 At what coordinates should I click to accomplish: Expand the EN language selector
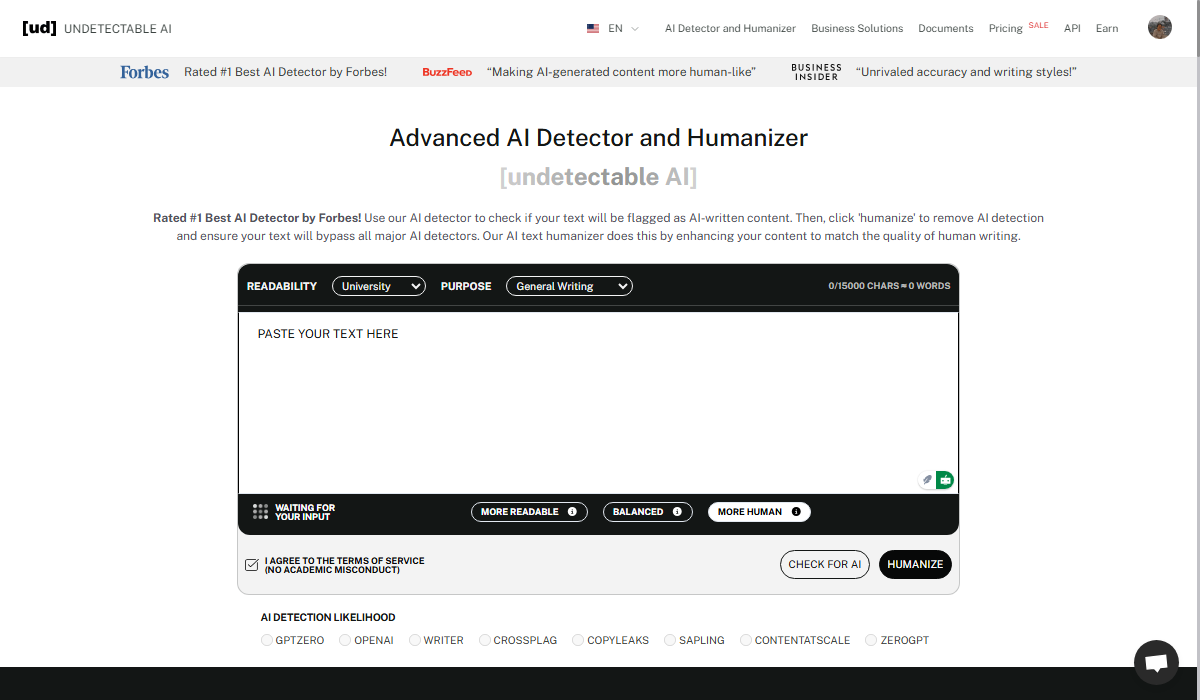[613, 29]
